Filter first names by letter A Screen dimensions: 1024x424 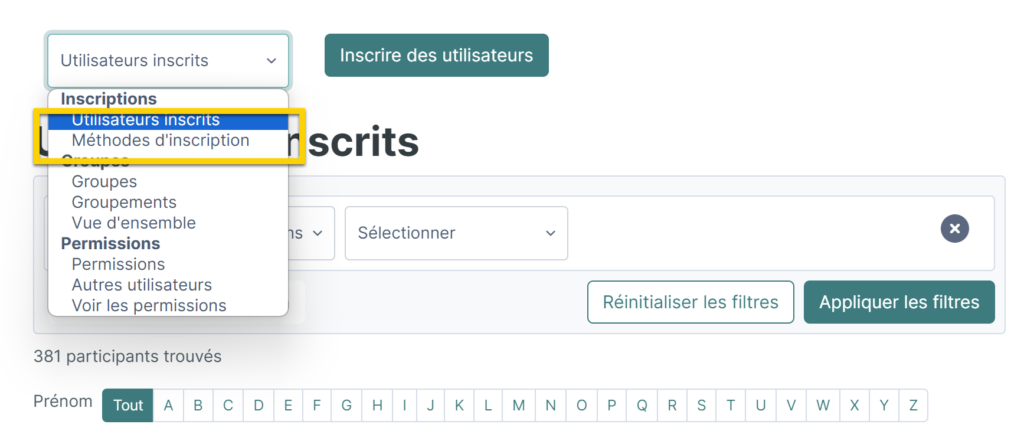[x=168, y=405]
